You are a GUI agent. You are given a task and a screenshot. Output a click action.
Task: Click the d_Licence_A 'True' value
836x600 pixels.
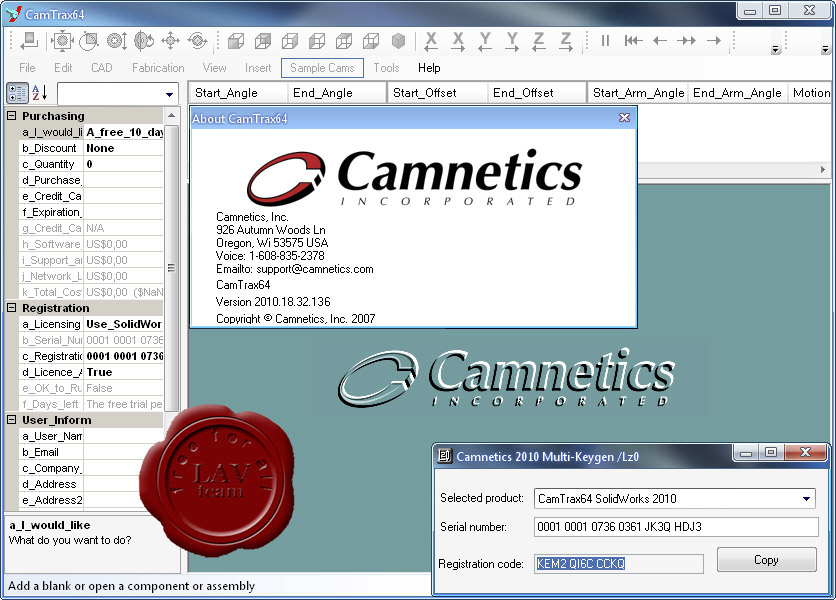(124, 372)
